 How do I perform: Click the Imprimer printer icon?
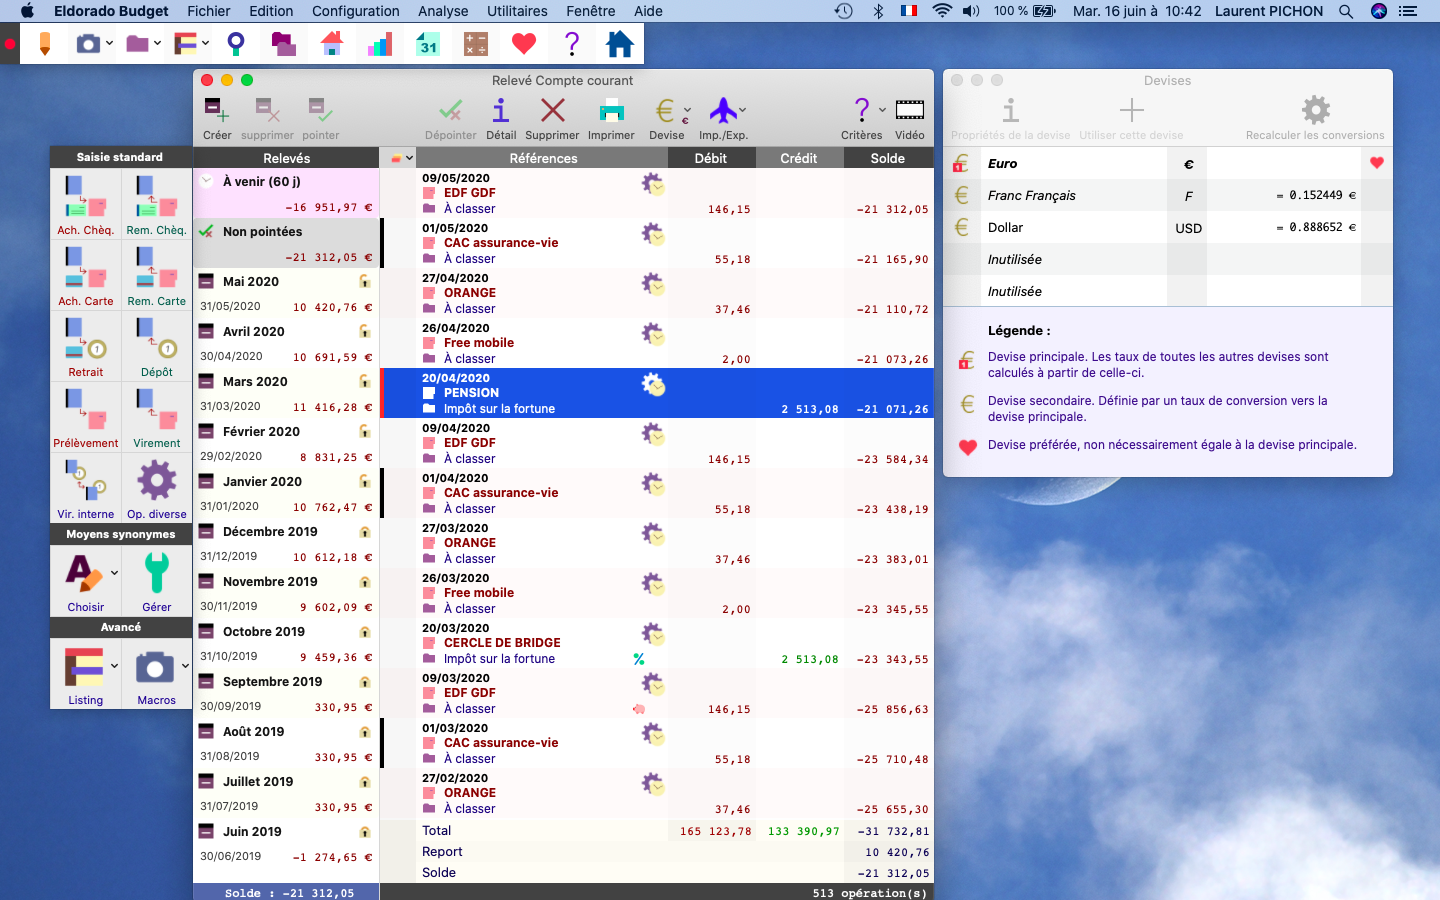point(611,110)
